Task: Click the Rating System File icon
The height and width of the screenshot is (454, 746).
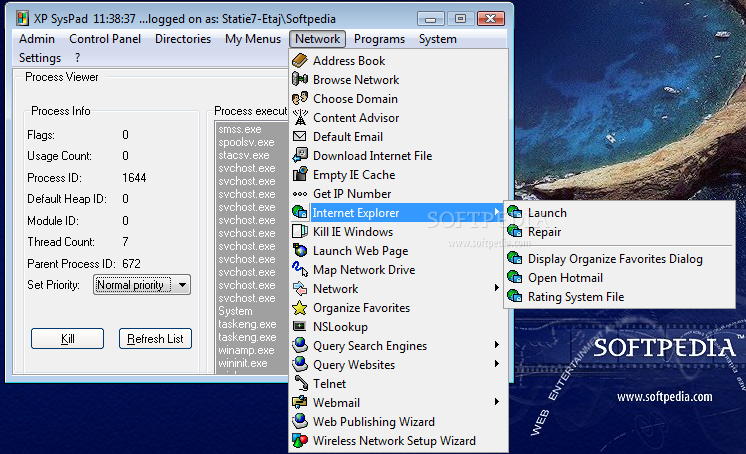Action: click(515, 296)
